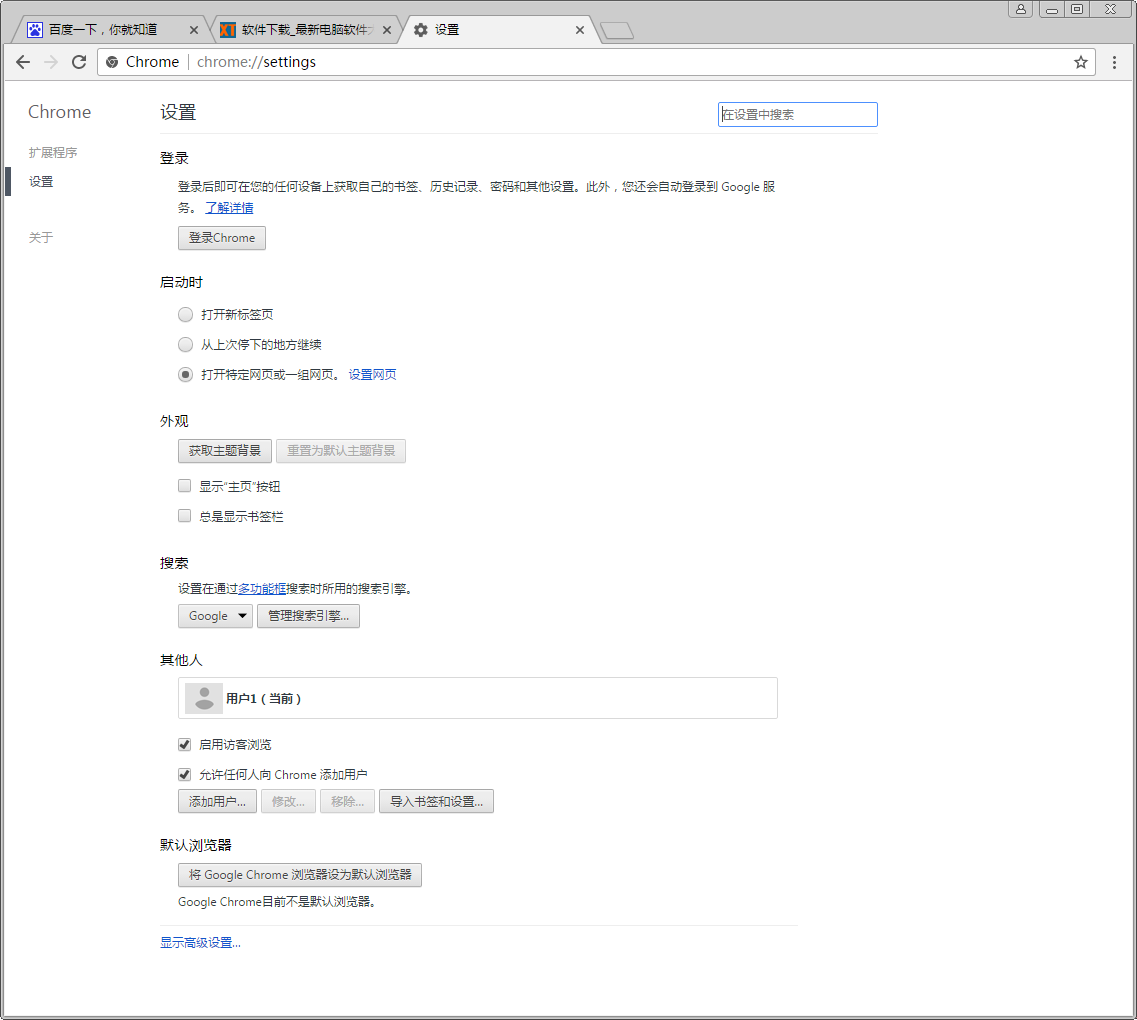Click the 登录Chrome button
1137x1020 pixels.
[222, 238]
